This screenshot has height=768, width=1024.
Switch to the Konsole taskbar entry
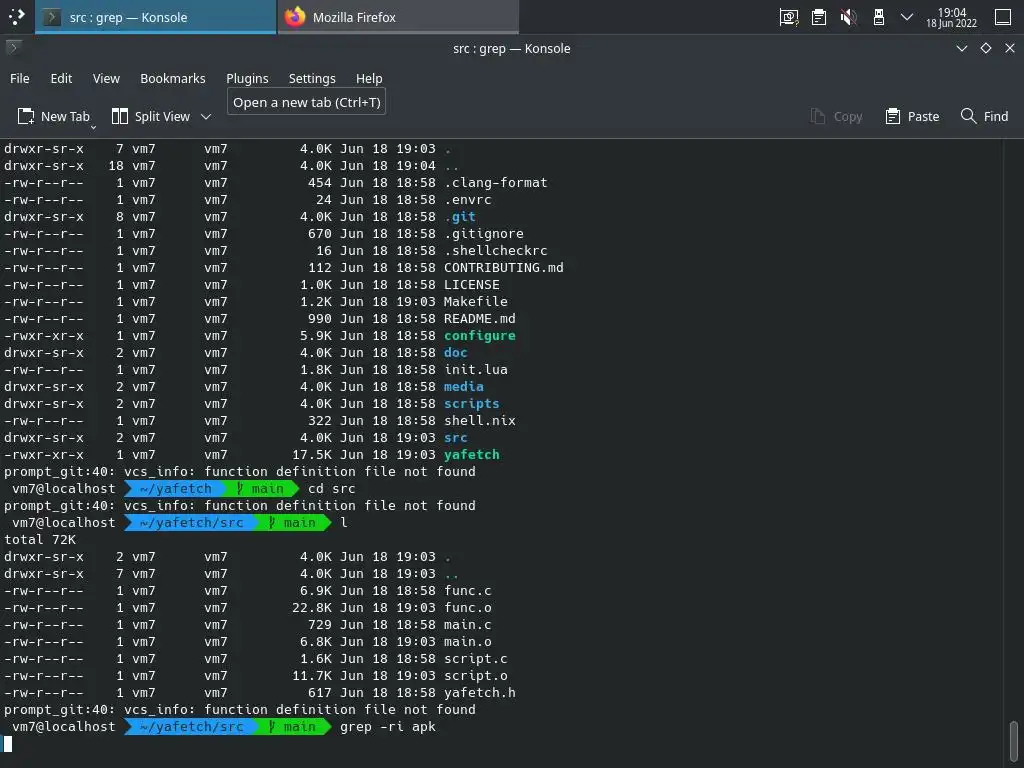(155, 17)
